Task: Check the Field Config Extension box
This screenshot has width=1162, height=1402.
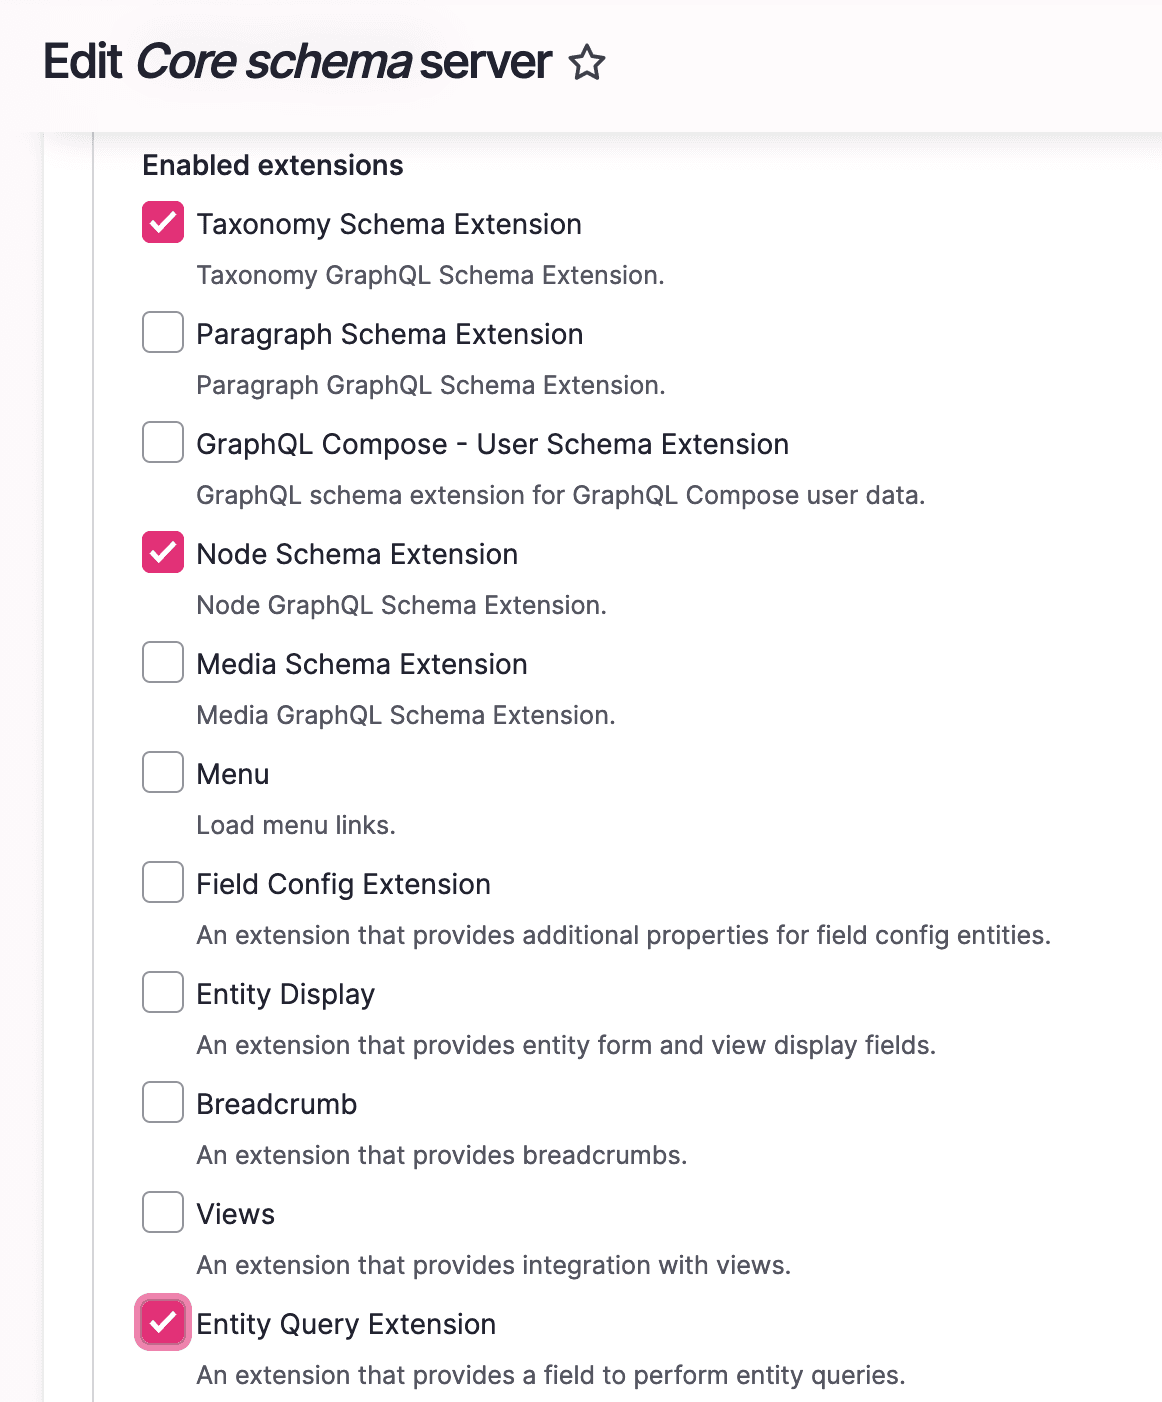Action: click(163, 882)
